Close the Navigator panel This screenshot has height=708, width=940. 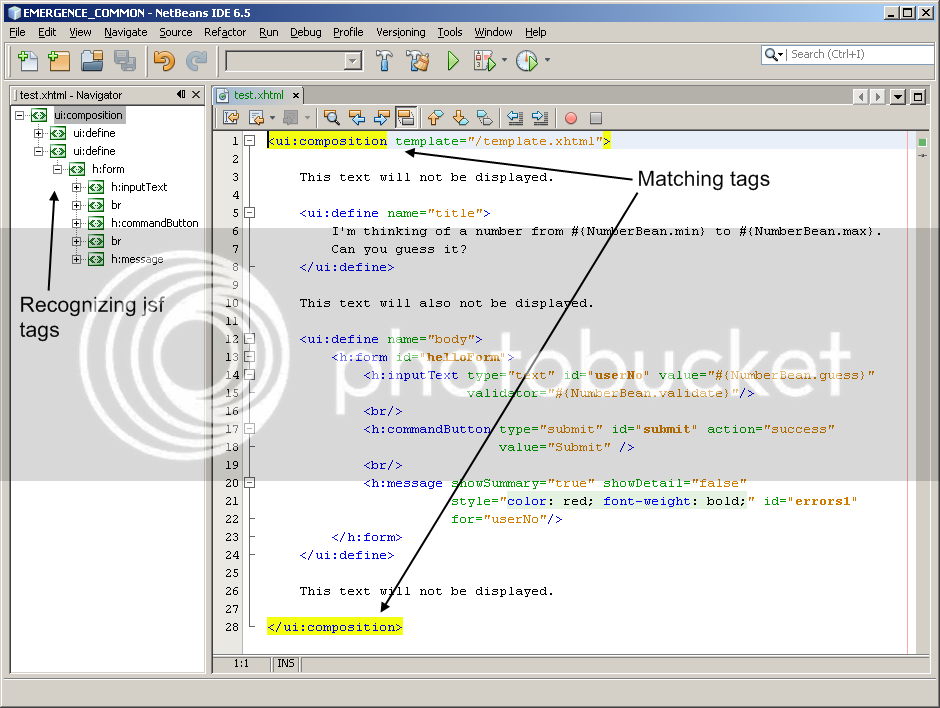coord(196,95)
